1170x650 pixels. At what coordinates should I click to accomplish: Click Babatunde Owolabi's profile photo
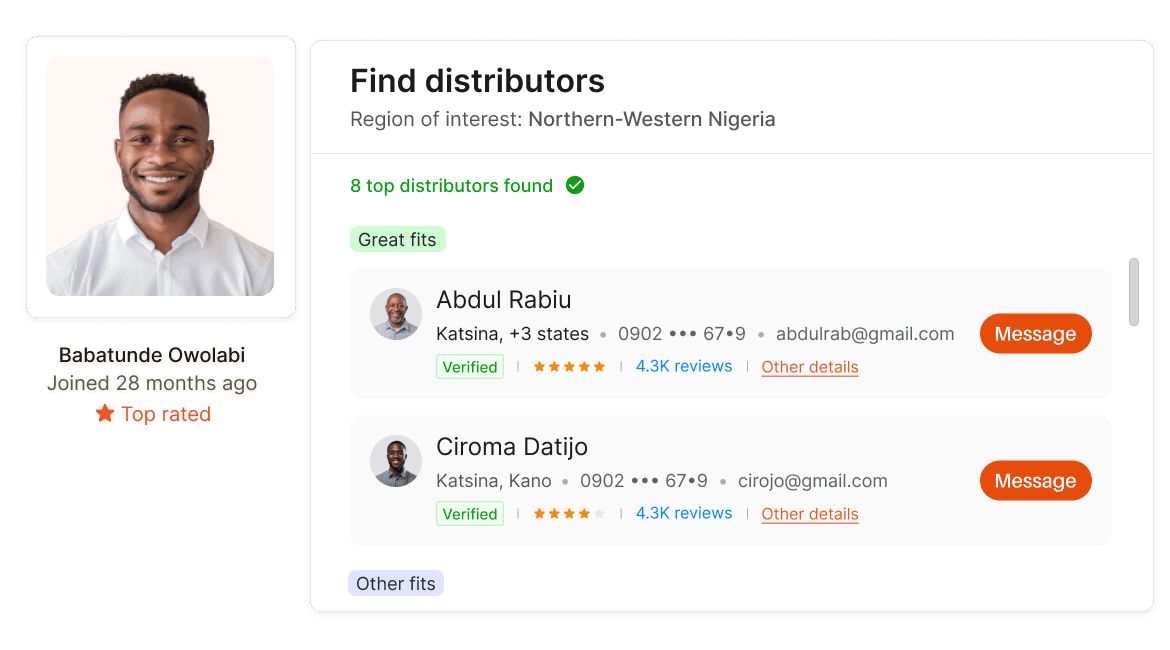(160, 175)
